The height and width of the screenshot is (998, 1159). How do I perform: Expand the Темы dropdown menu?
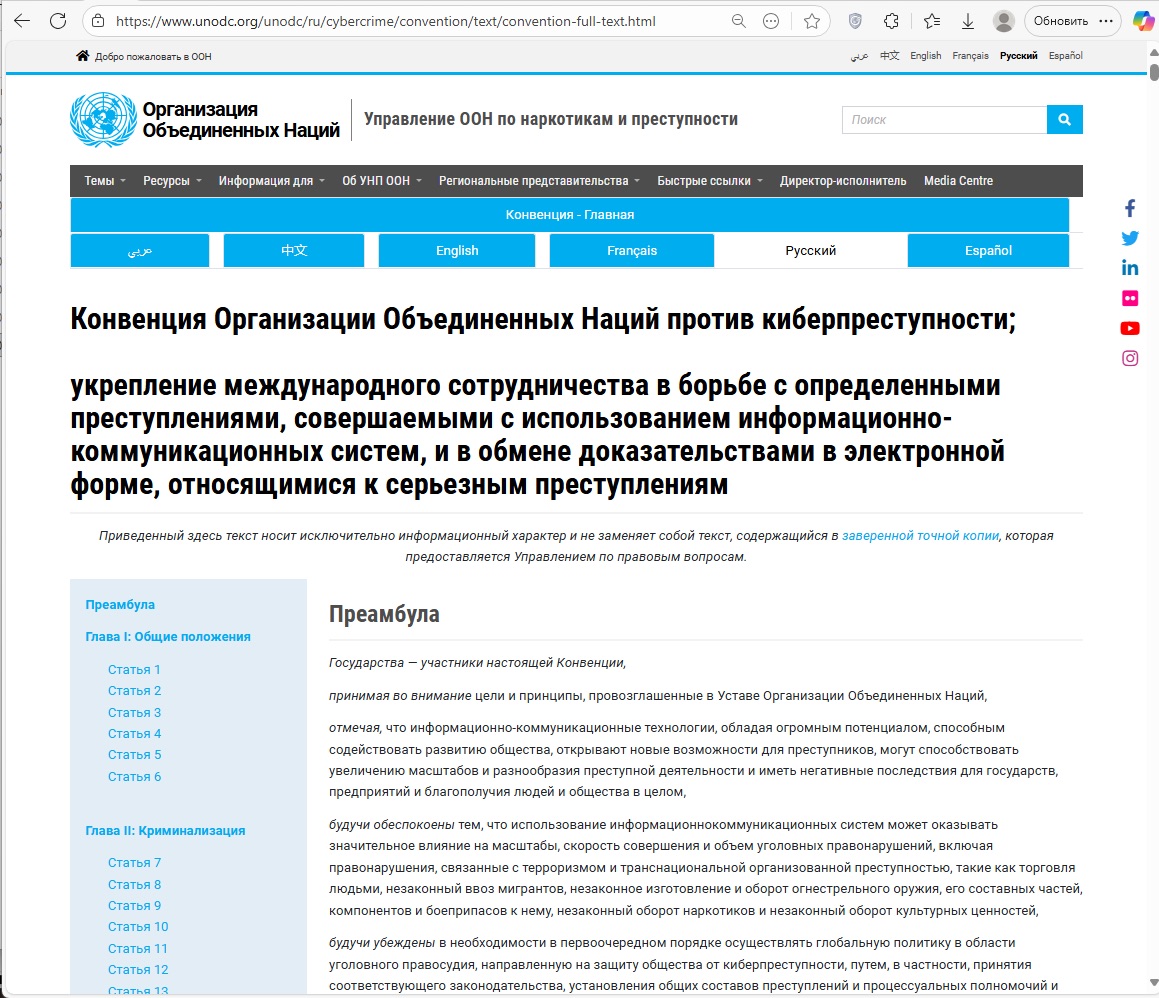point(104,181)
